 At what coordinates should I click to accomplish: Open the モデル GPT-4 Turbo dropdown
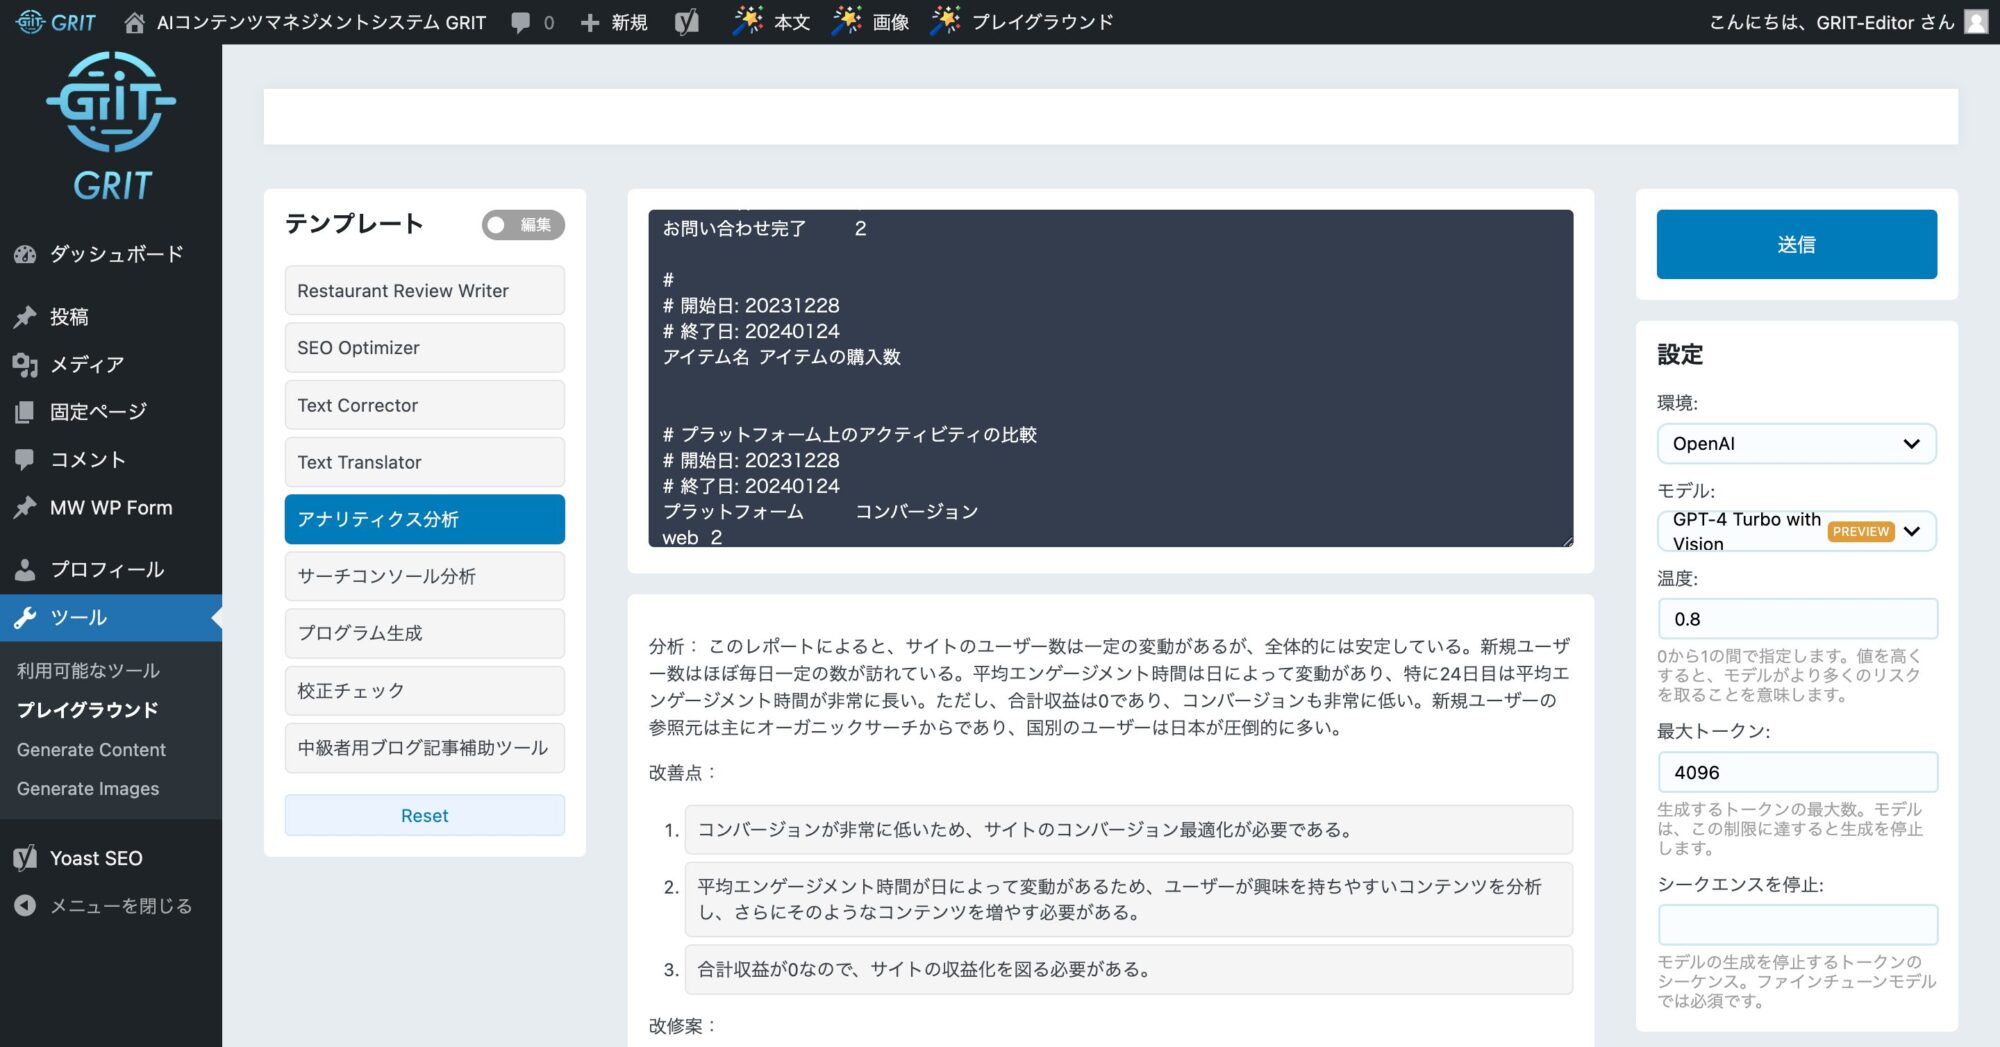(x=1796, y=531)
